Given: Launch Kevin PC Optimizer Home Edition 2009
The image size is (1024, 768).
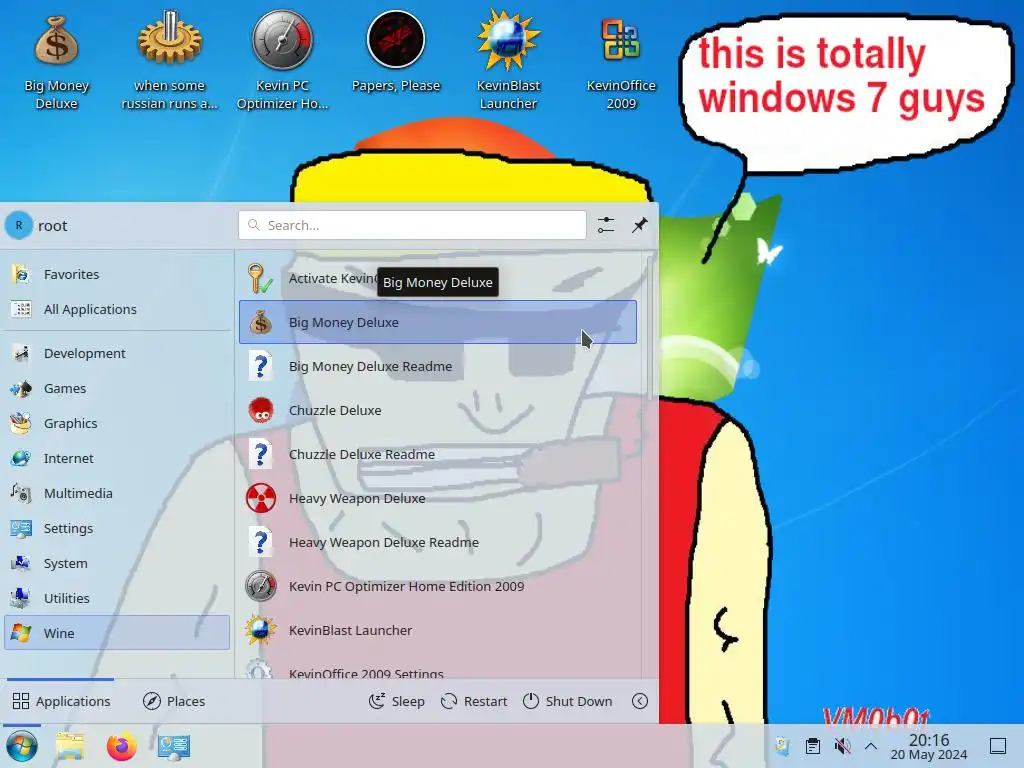Looking at the screenshot, I should coord(438,586).
